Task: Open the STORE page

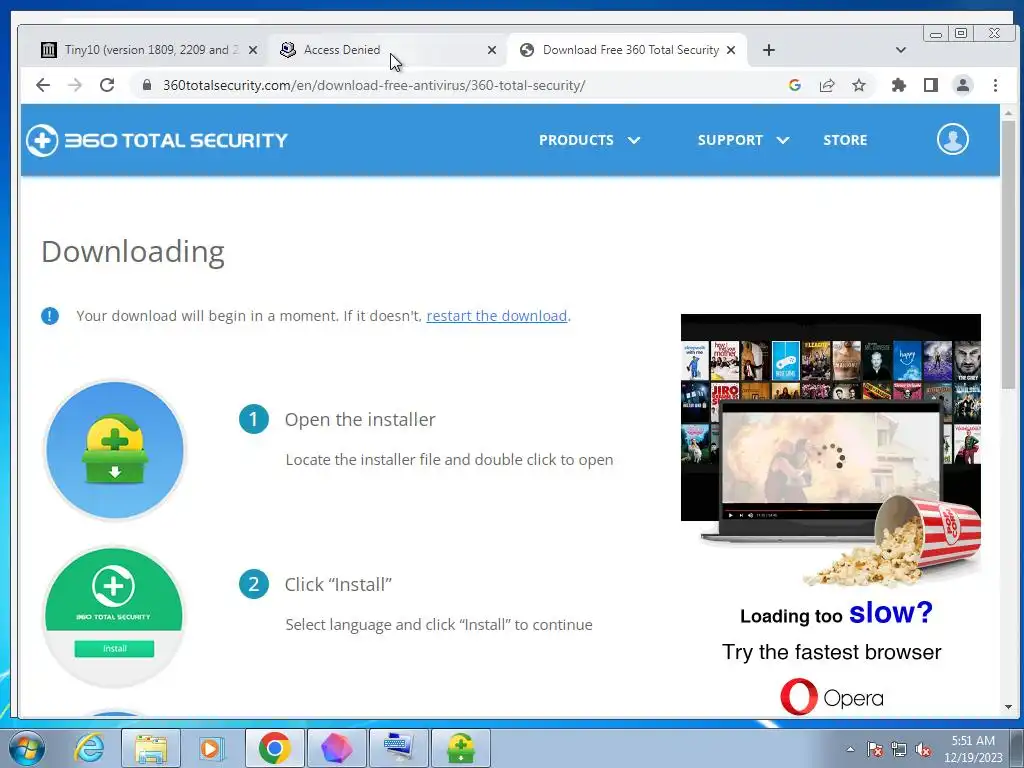Action: 845,140
